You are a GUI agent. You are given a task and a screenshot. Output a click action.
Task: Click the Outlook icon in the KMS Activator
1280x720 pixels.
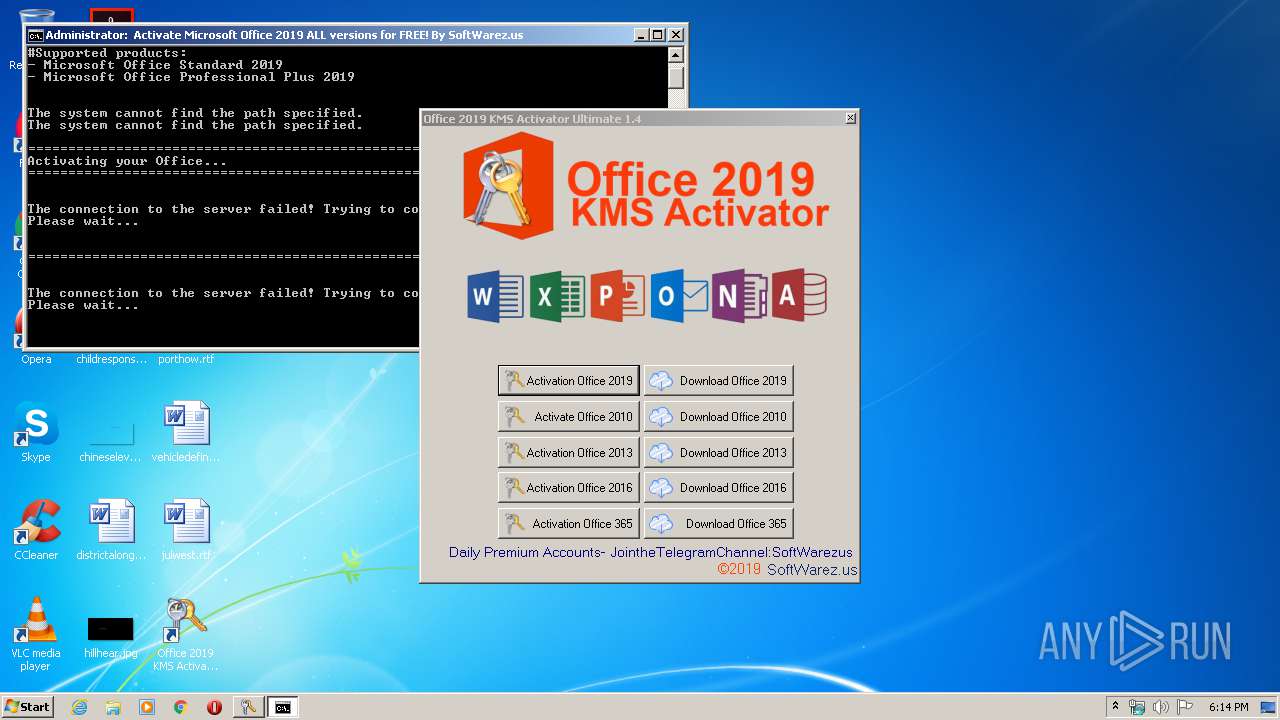tap(679, 296)
